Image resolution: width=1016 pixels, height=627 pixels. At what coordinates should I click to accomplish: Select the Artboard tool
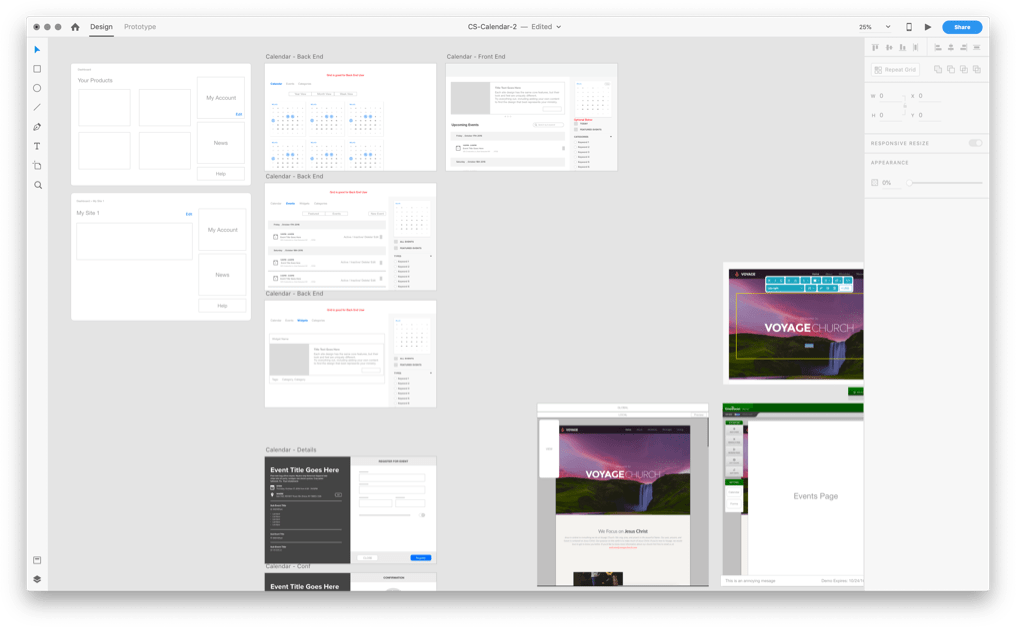(38, 166)
